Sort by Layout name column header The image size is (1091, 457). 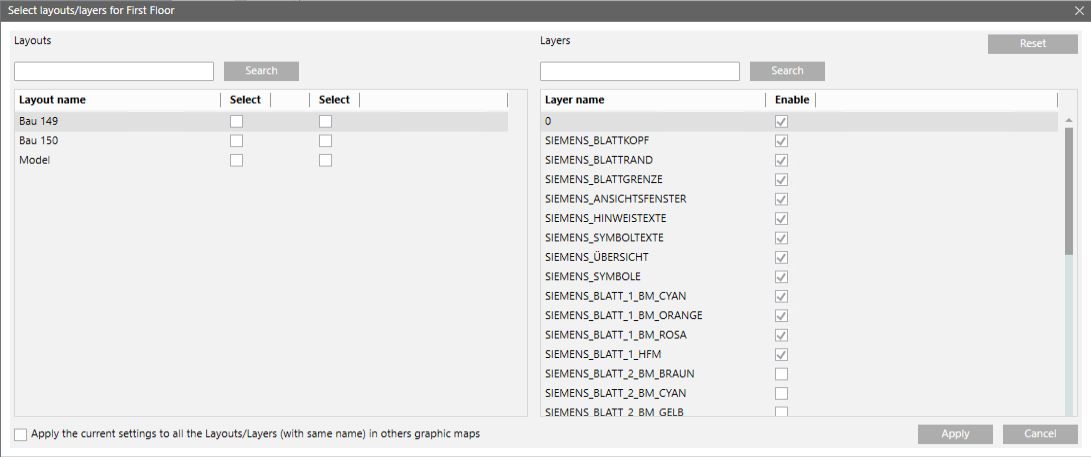[52, 100]
